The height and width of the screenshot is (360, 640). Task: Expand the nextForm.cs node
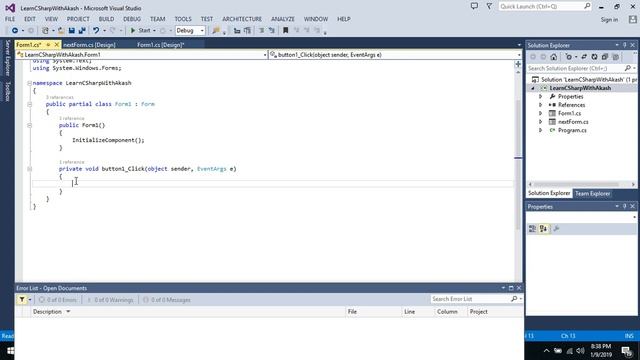[x=540, y=122]
